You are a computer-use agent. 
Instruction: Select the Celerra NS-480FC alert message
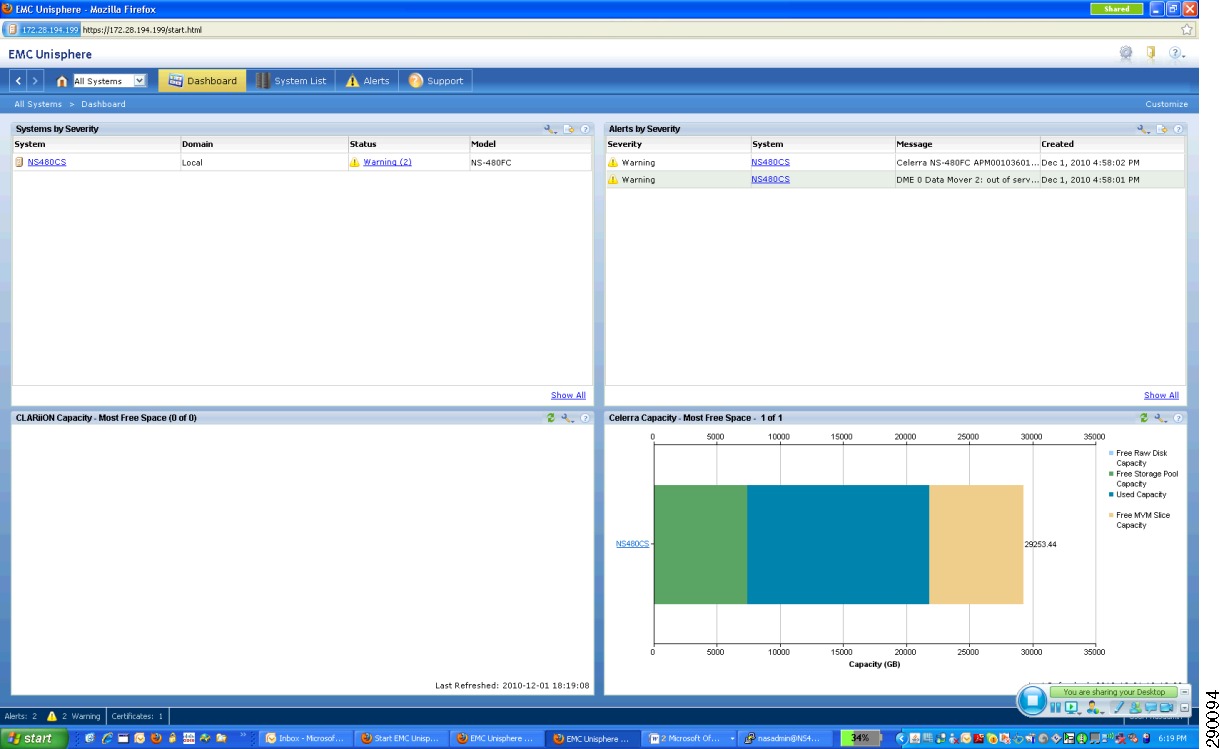coord(967,162)
